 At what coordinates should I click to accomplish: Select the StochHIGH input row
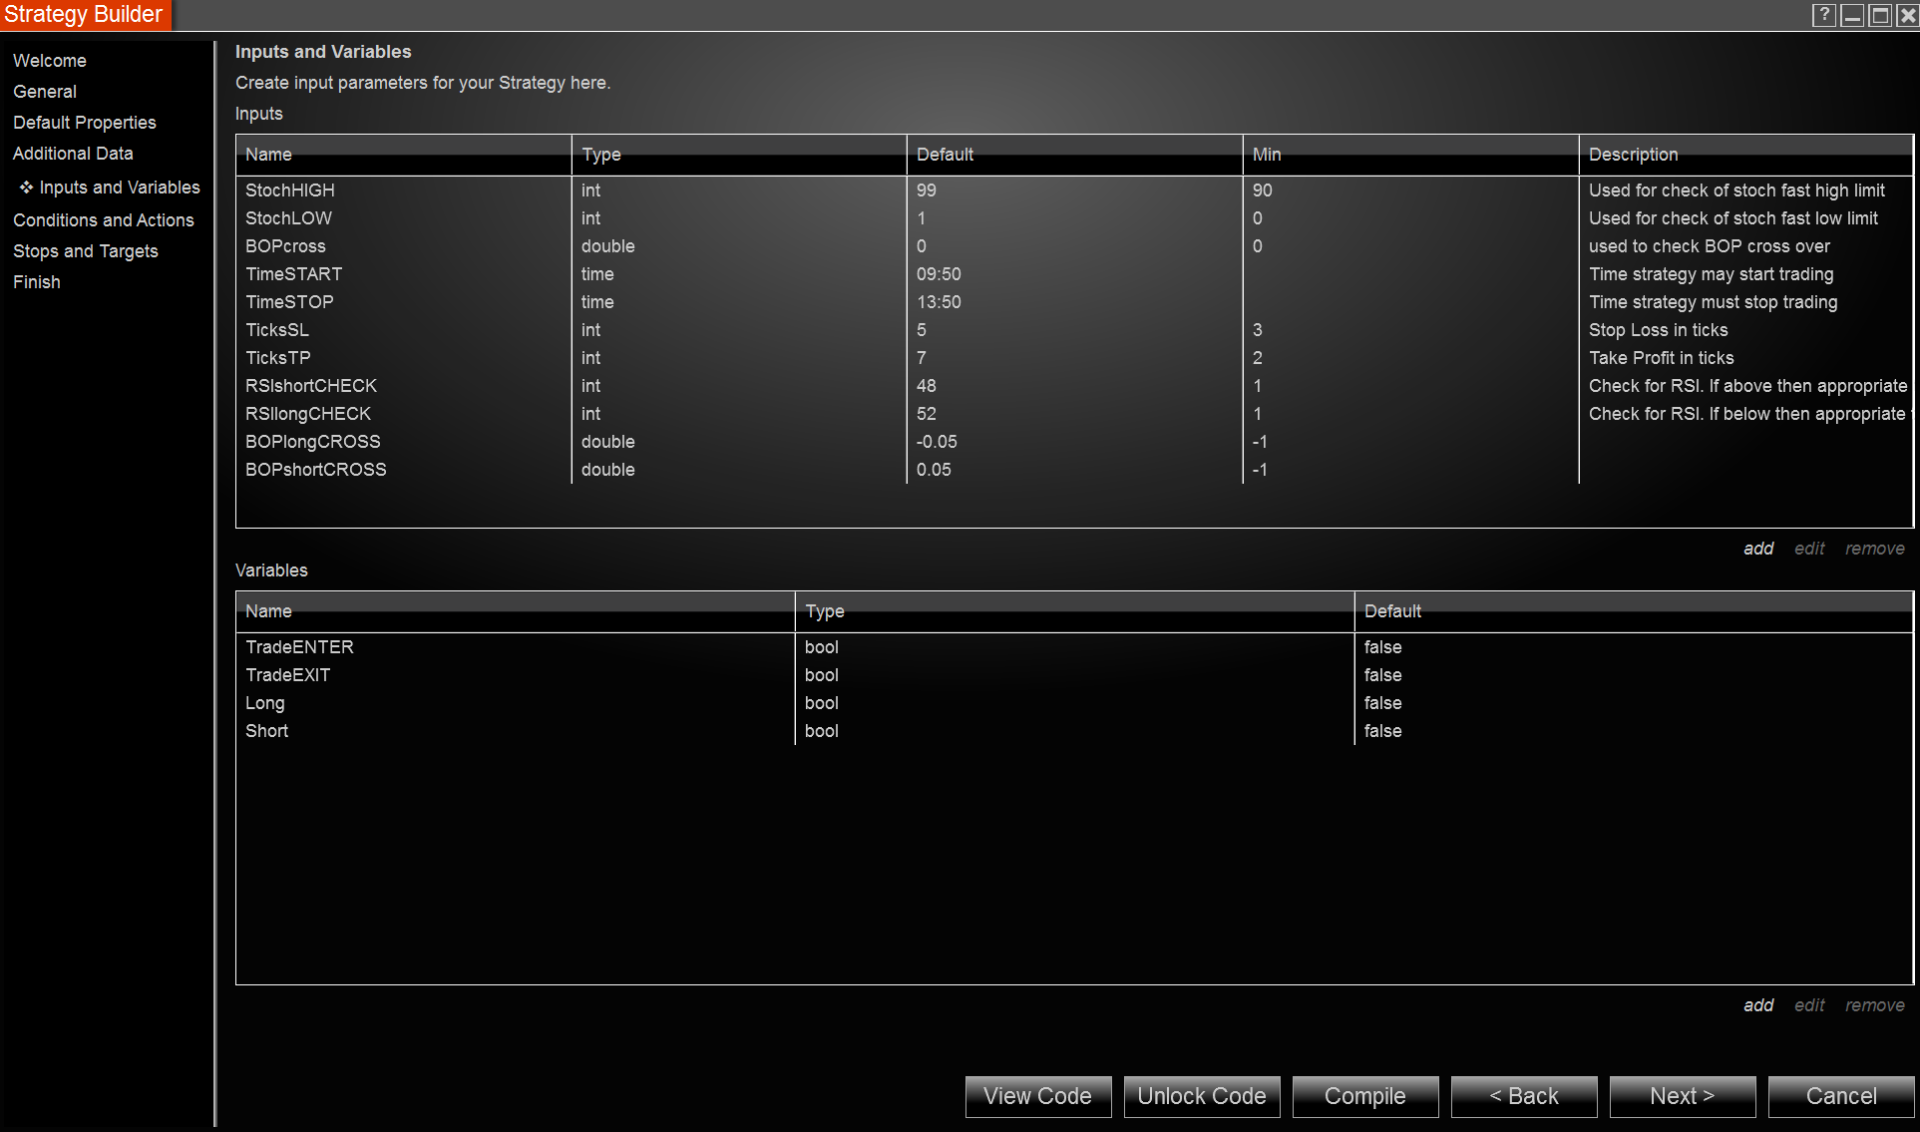click(290, 190)
